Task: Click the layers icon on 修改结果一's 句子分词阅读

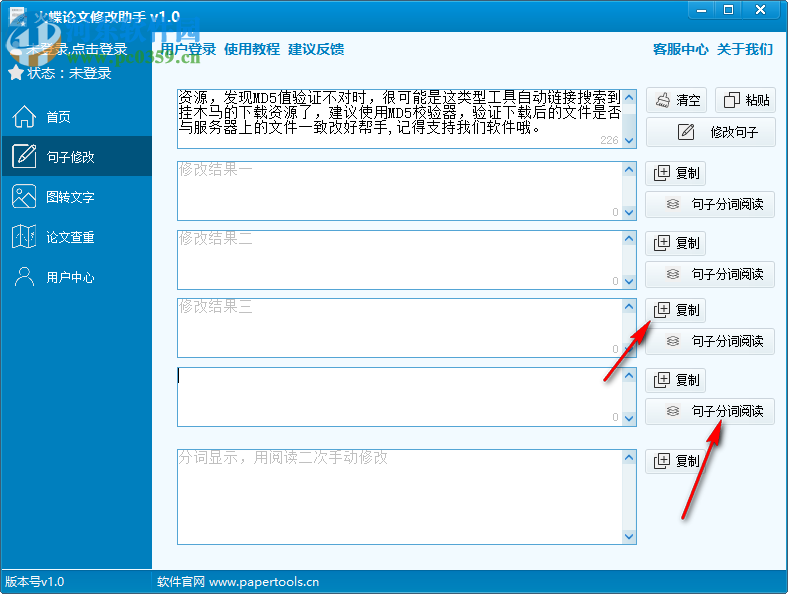Action: 673,204
